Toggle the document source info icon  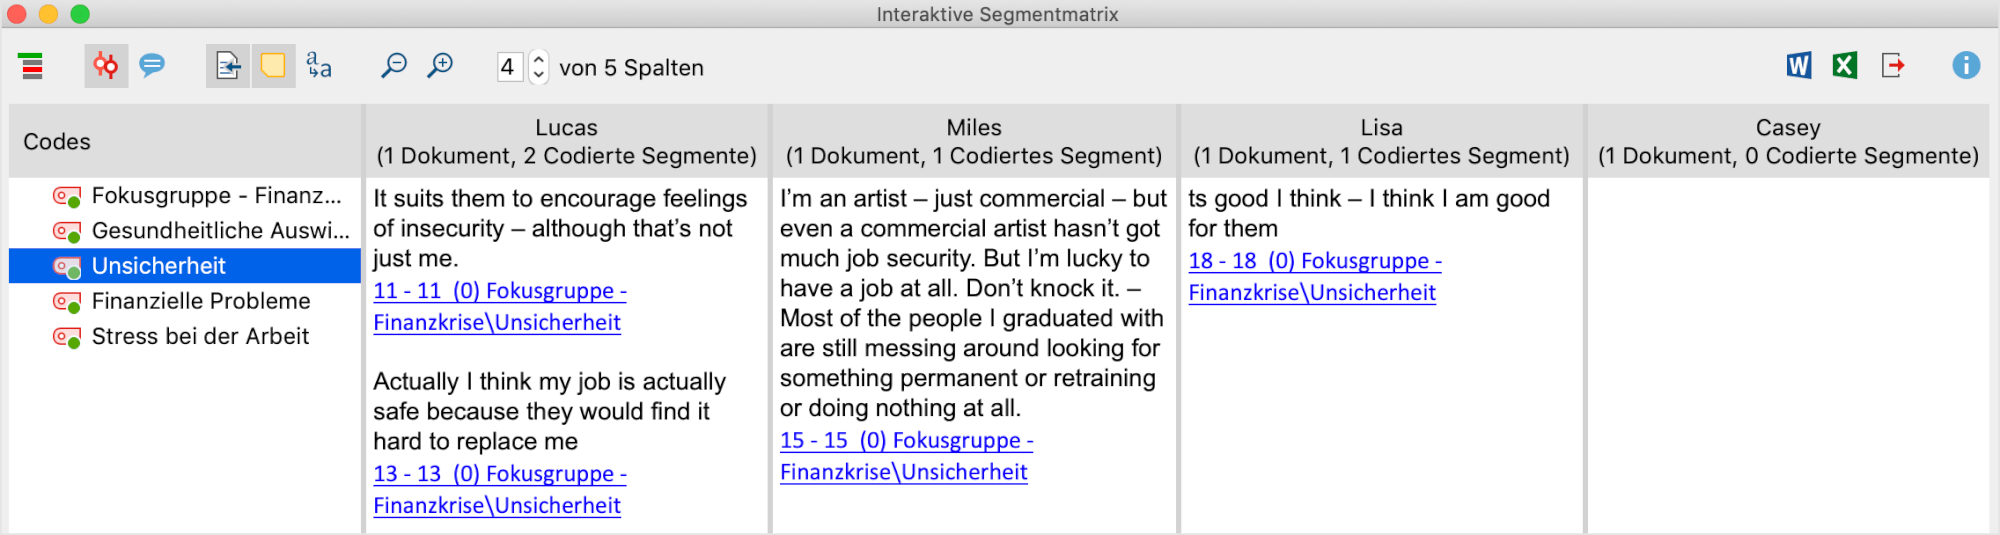(x=228, y=66)
